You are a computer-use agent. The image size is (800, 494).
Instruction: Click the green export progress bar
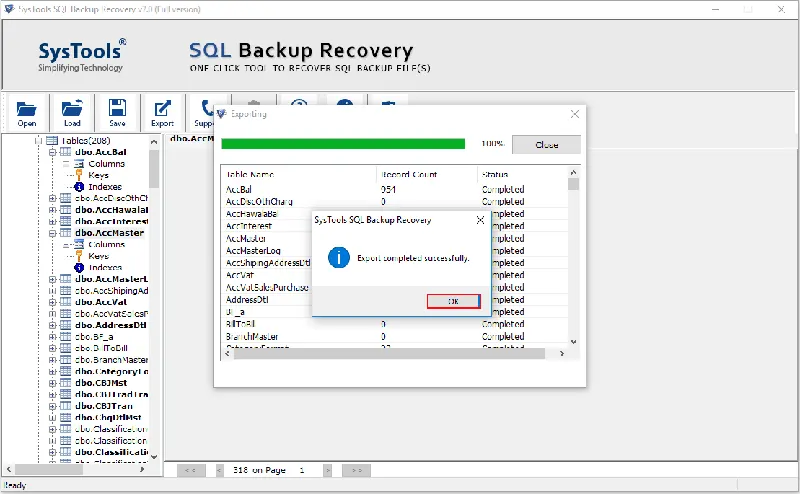(343, 144)
